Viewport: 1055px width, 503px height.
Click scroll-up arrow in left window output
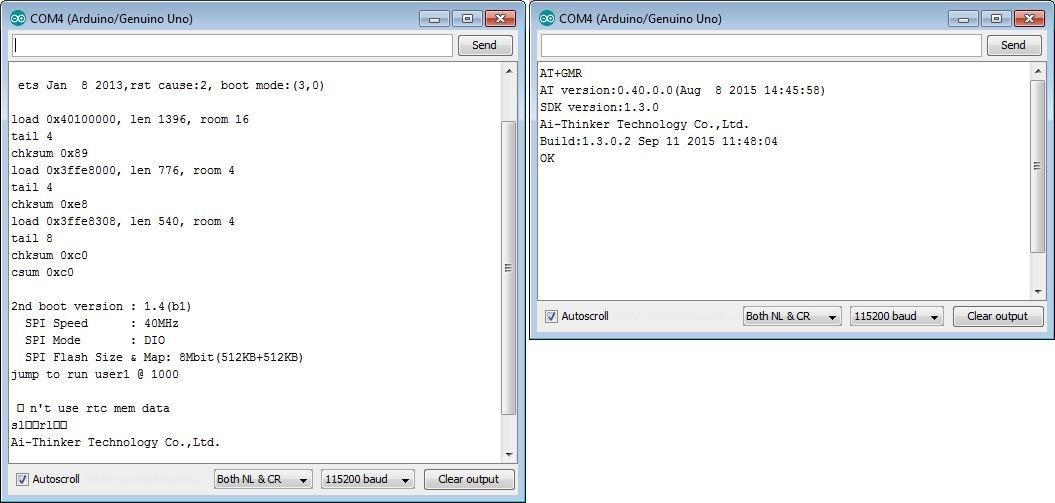coord(509,71)
